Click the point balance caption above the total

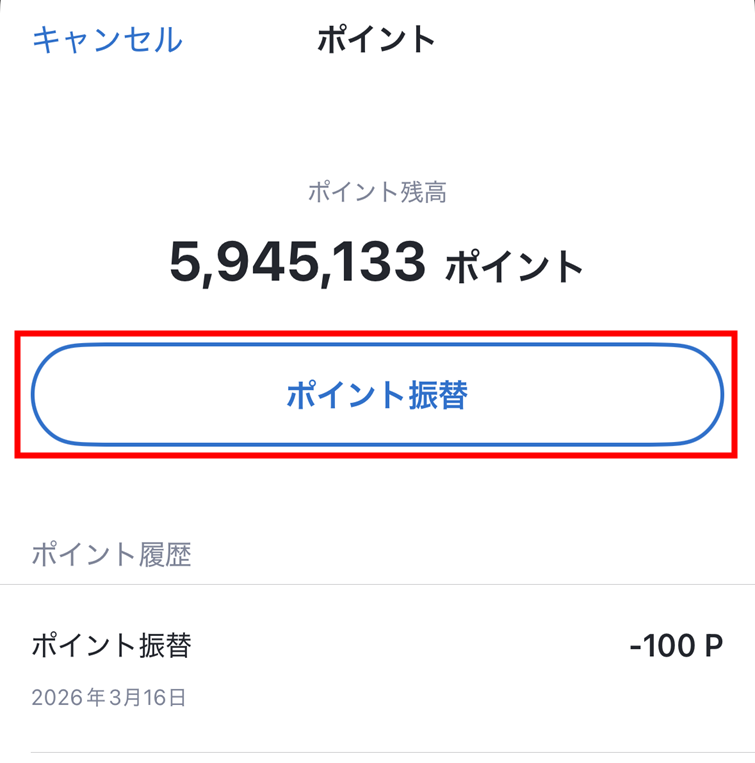click(x=377, y=193)
